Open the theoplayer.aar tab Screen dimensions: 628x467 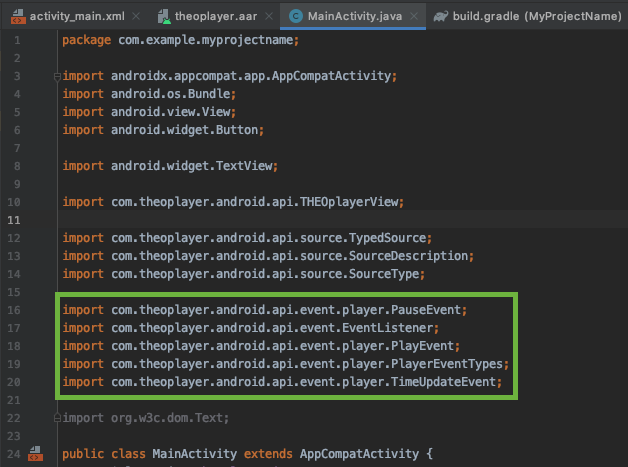click(x=212, y=17)
